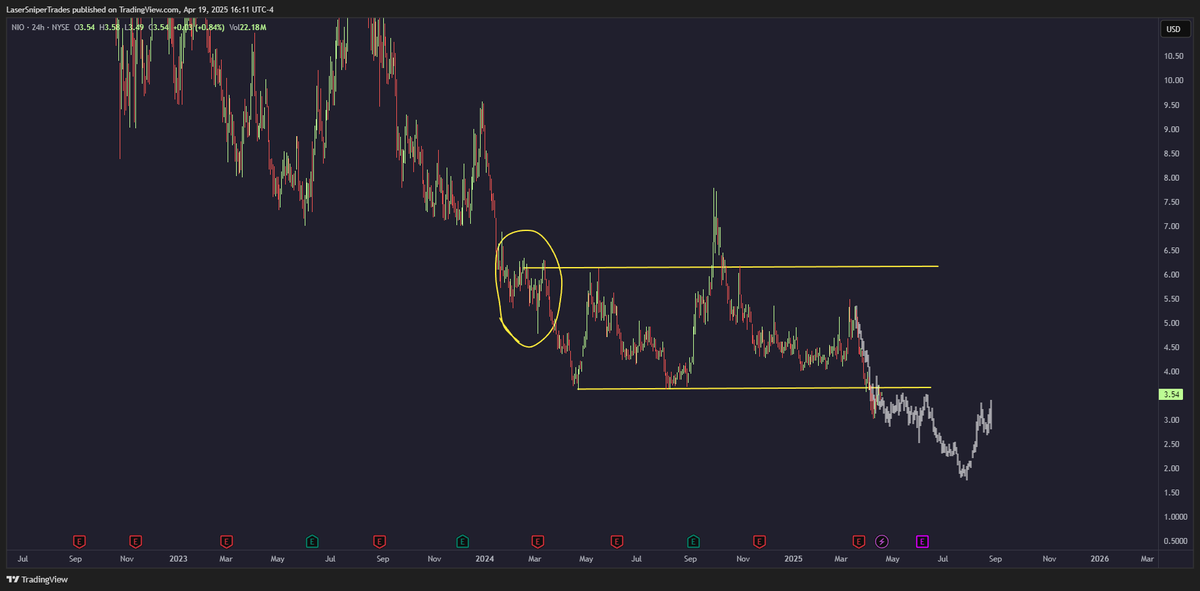Click the 9.00 price axis label
1200x591 pixels.
point(1174,129)
